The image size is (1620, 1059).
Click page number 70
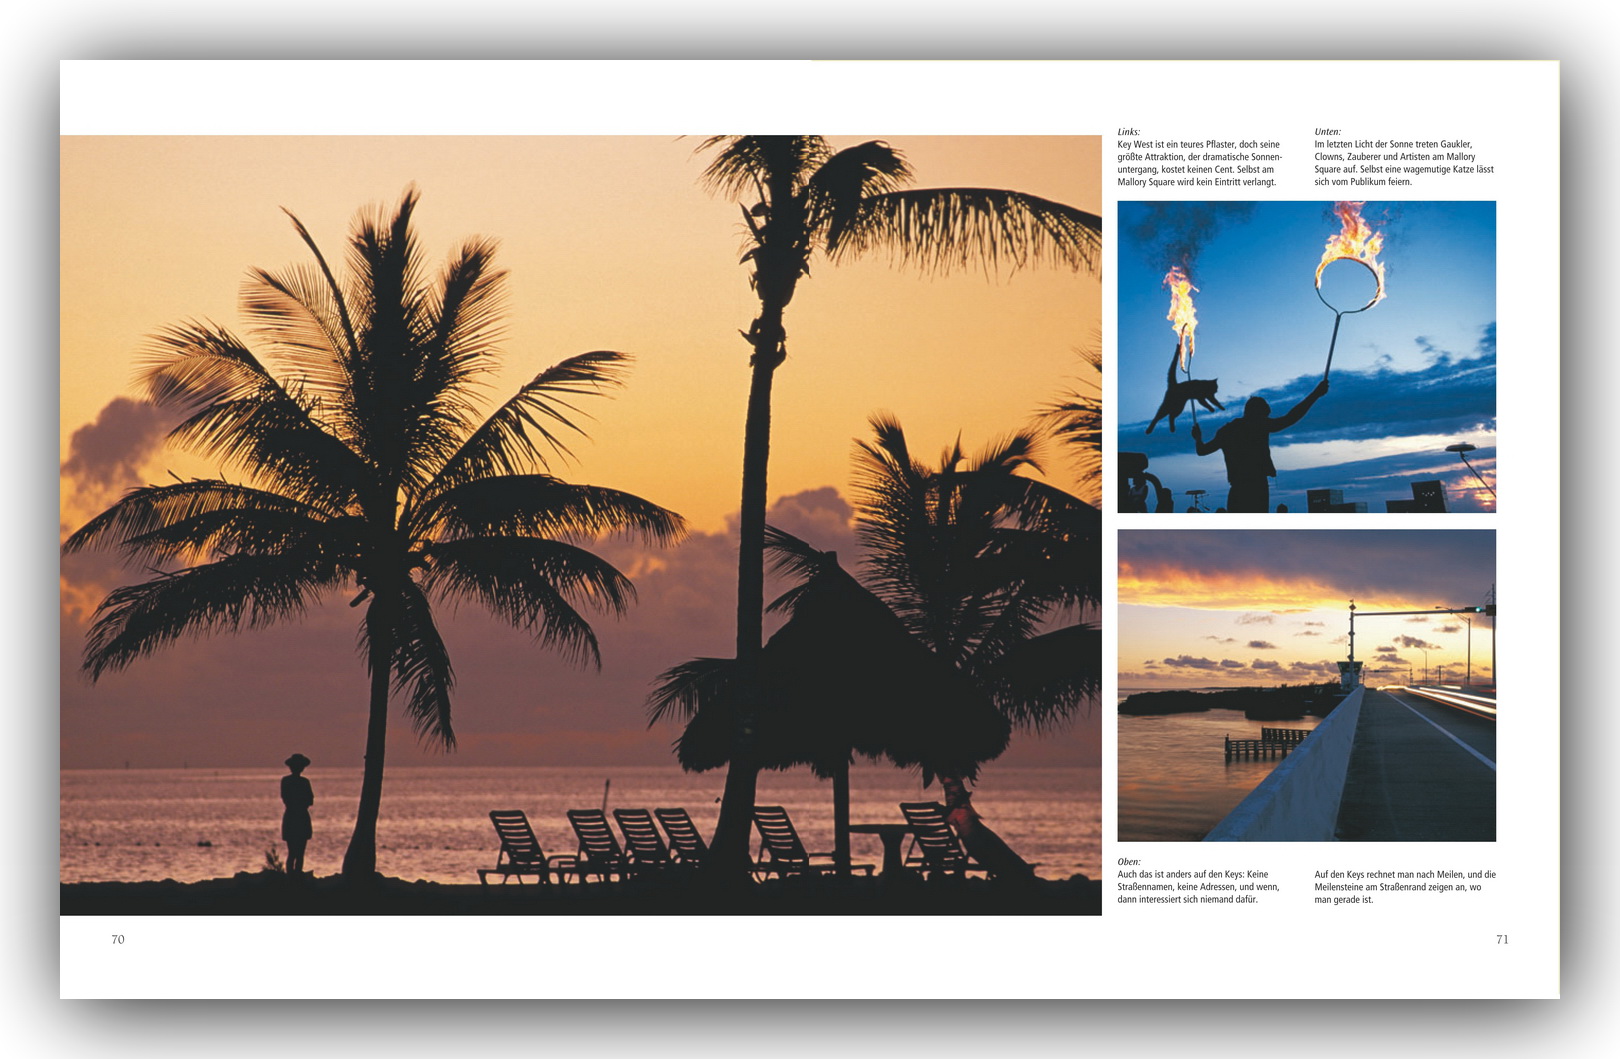click(118, 939)
